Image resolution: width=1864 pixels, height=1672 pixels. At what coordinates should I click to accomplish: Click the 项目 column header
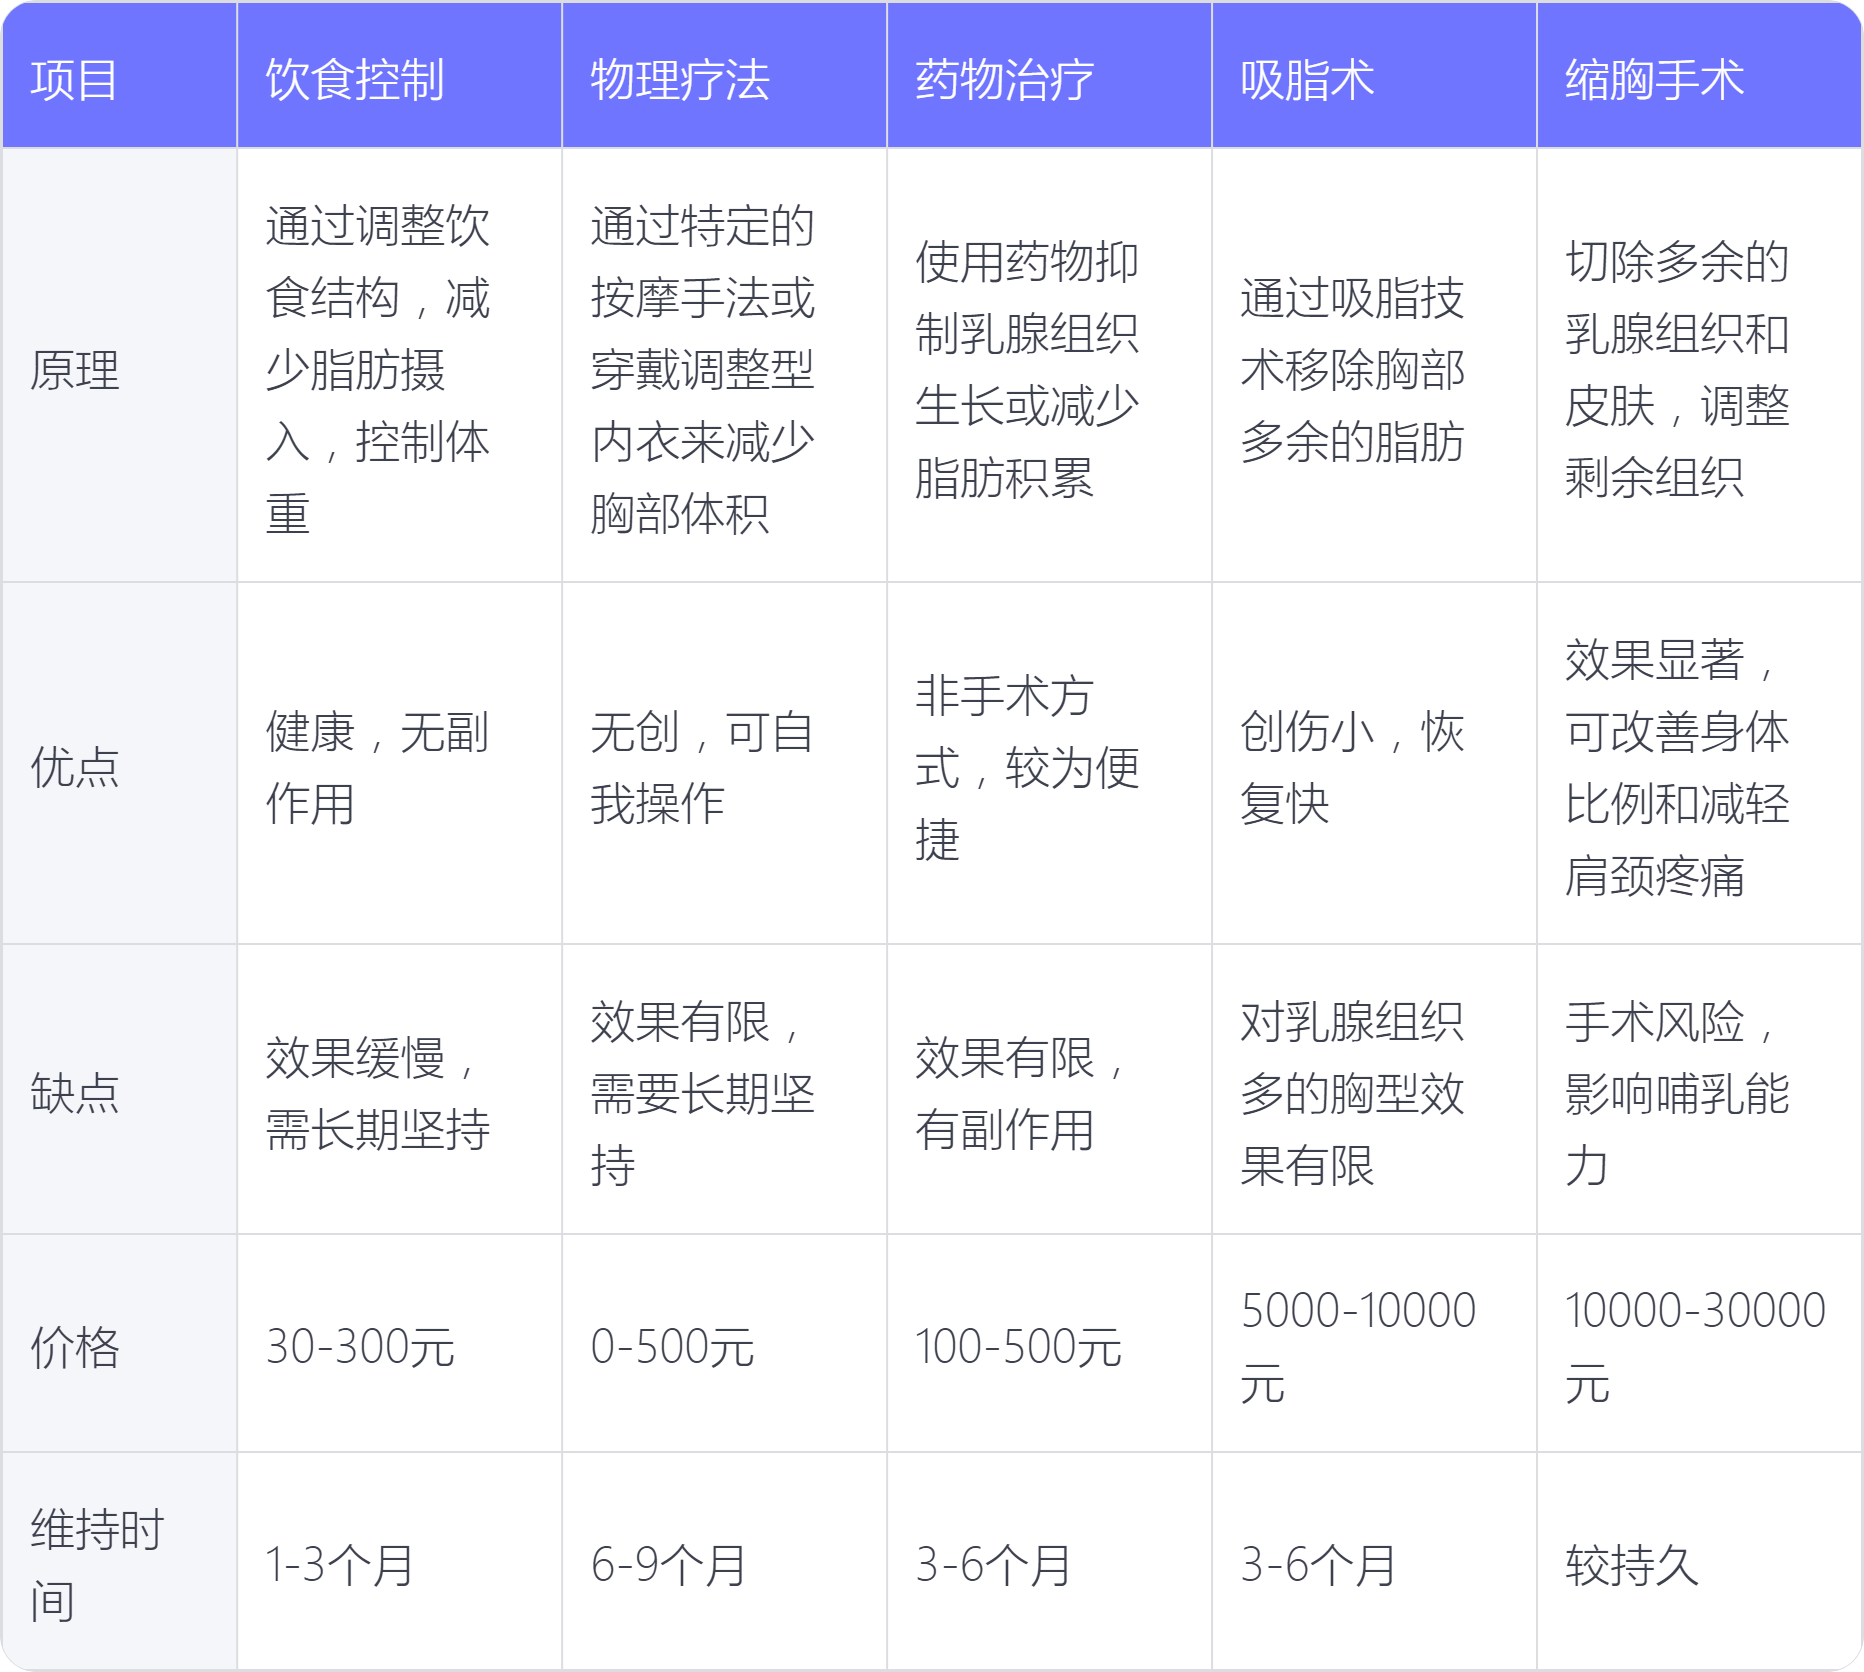click(x=75, y=80)
